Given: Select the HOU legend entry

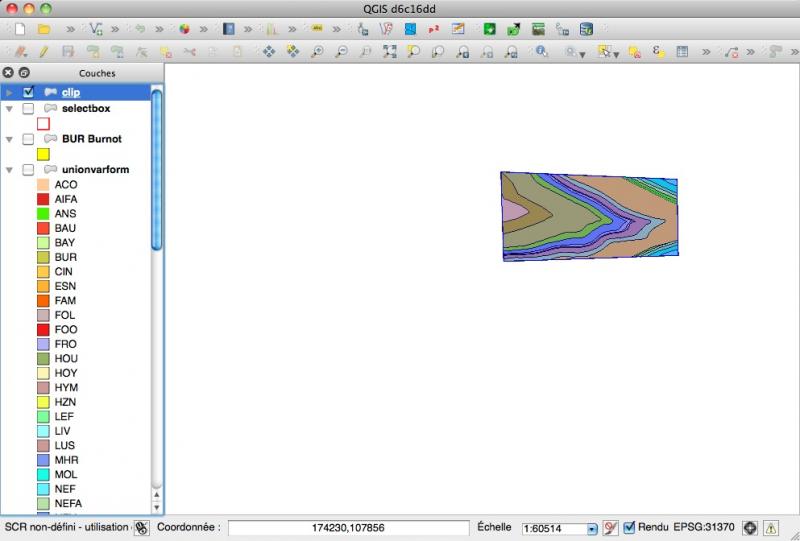Looking at the screenshot, I should click(66, 358).
